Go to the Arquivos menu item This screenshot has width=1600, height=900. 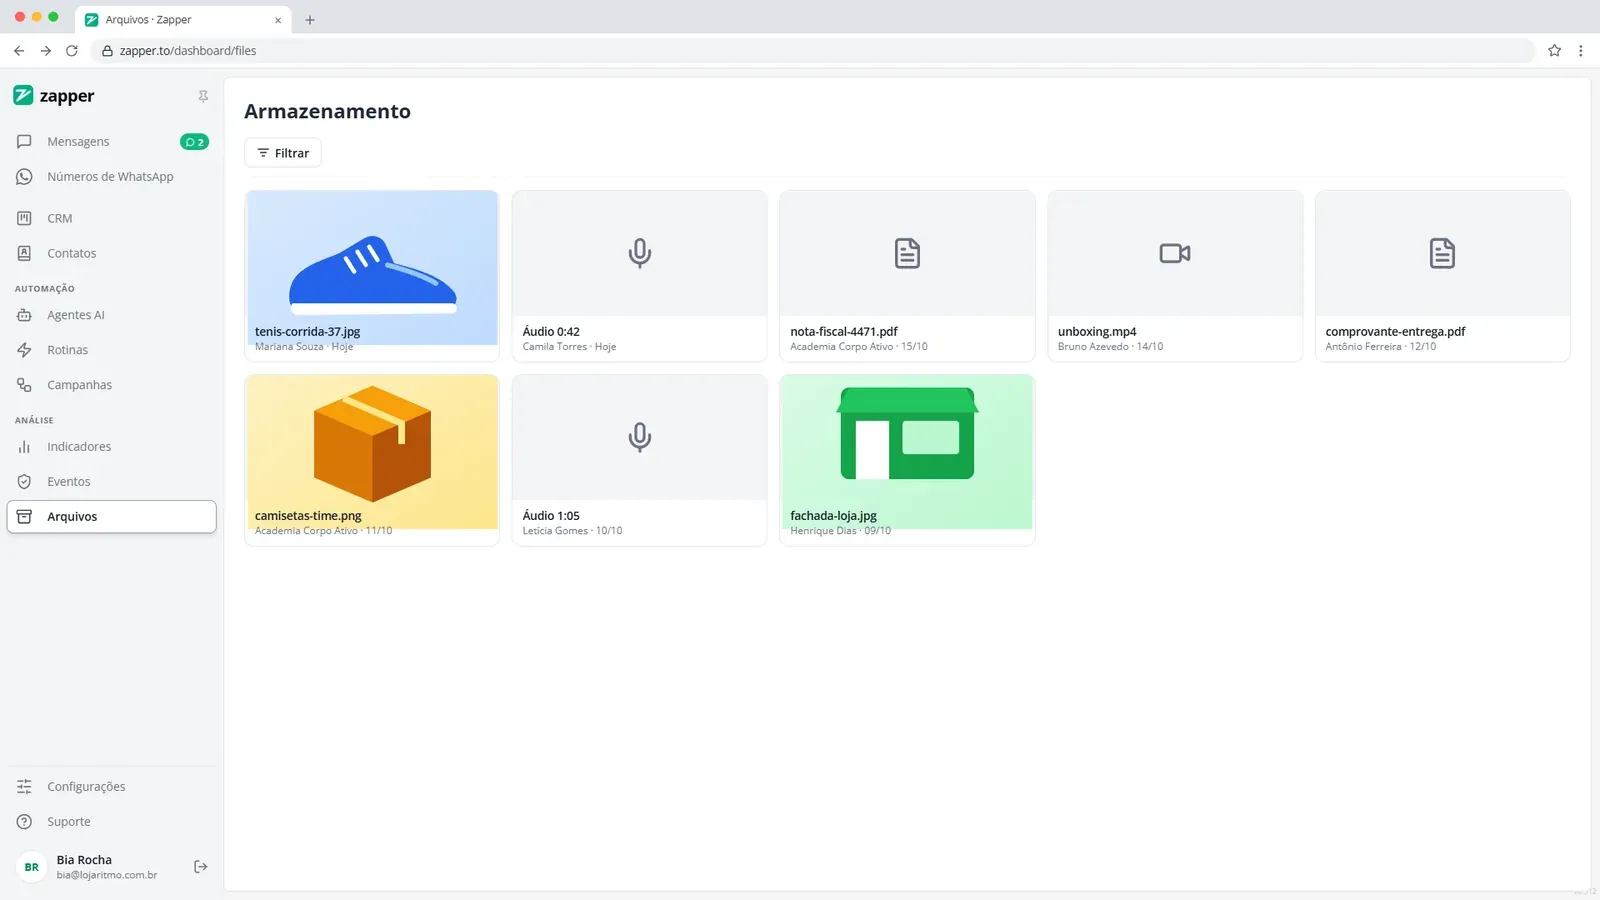pyautogui.click(x=112, y=517)
